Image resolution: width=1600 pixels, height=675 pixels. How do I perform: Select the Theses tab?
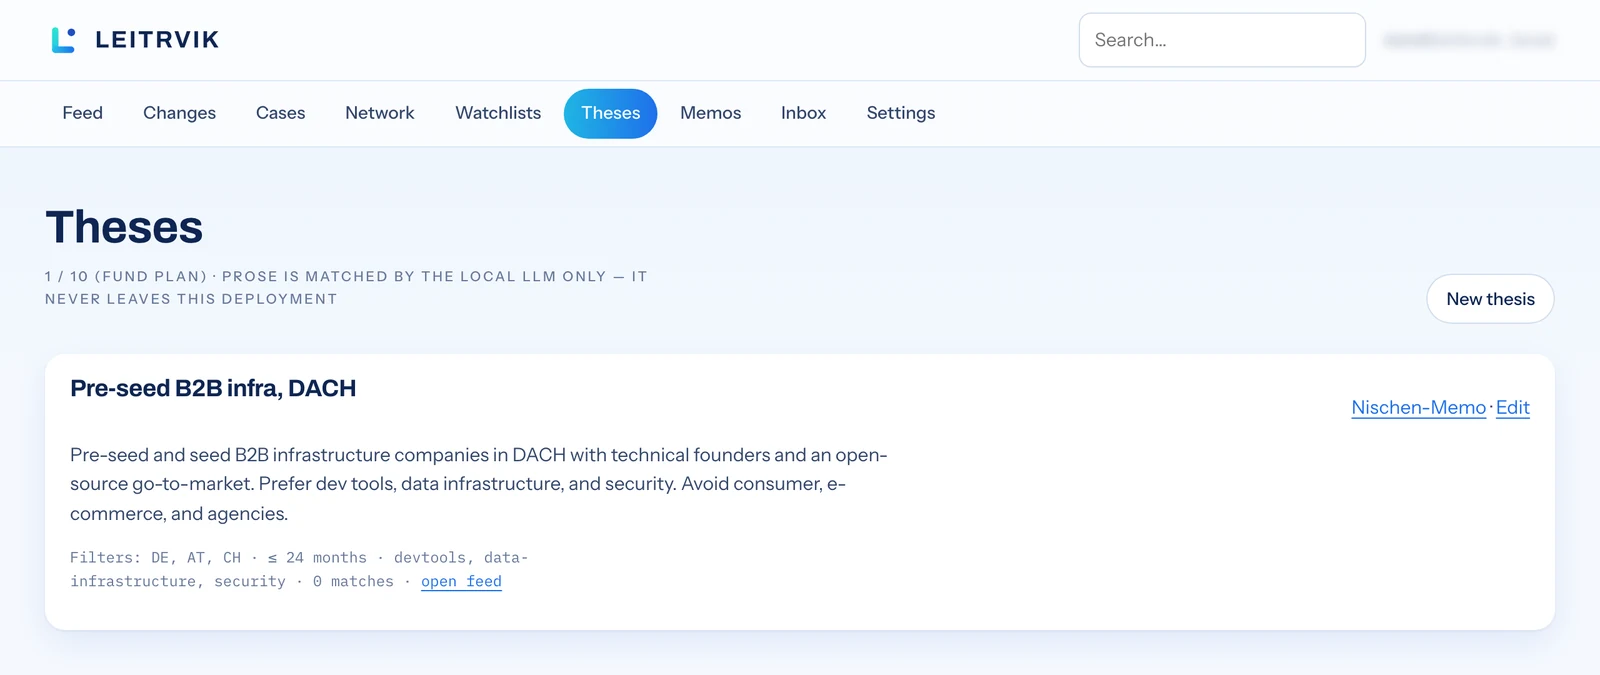point(610,113)
